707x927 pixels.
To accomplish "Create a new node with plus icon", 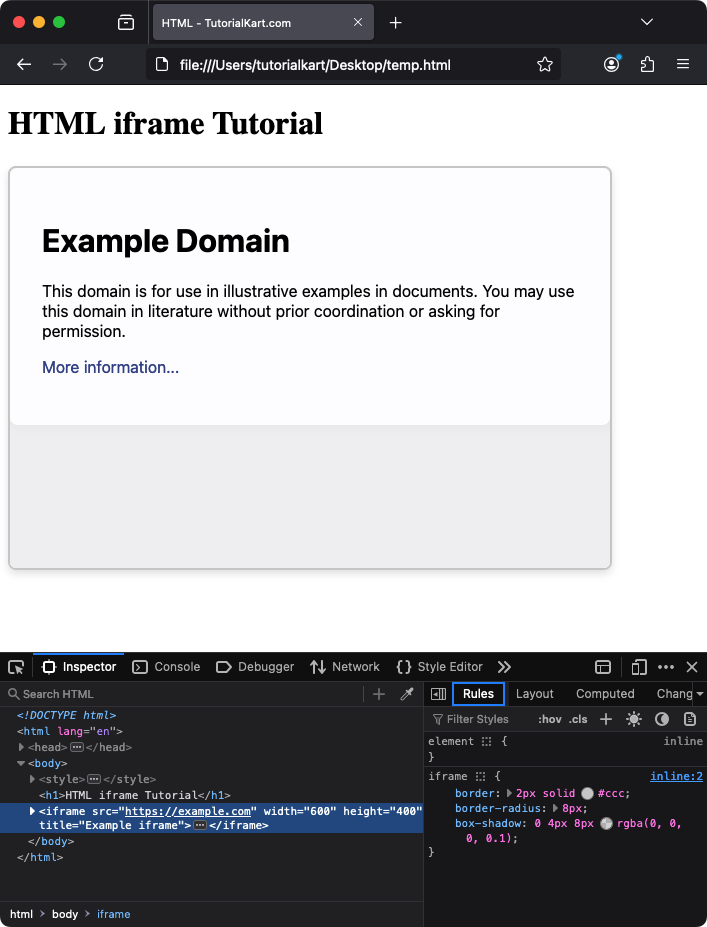I will pyautogui.click(x=379, y=694).
